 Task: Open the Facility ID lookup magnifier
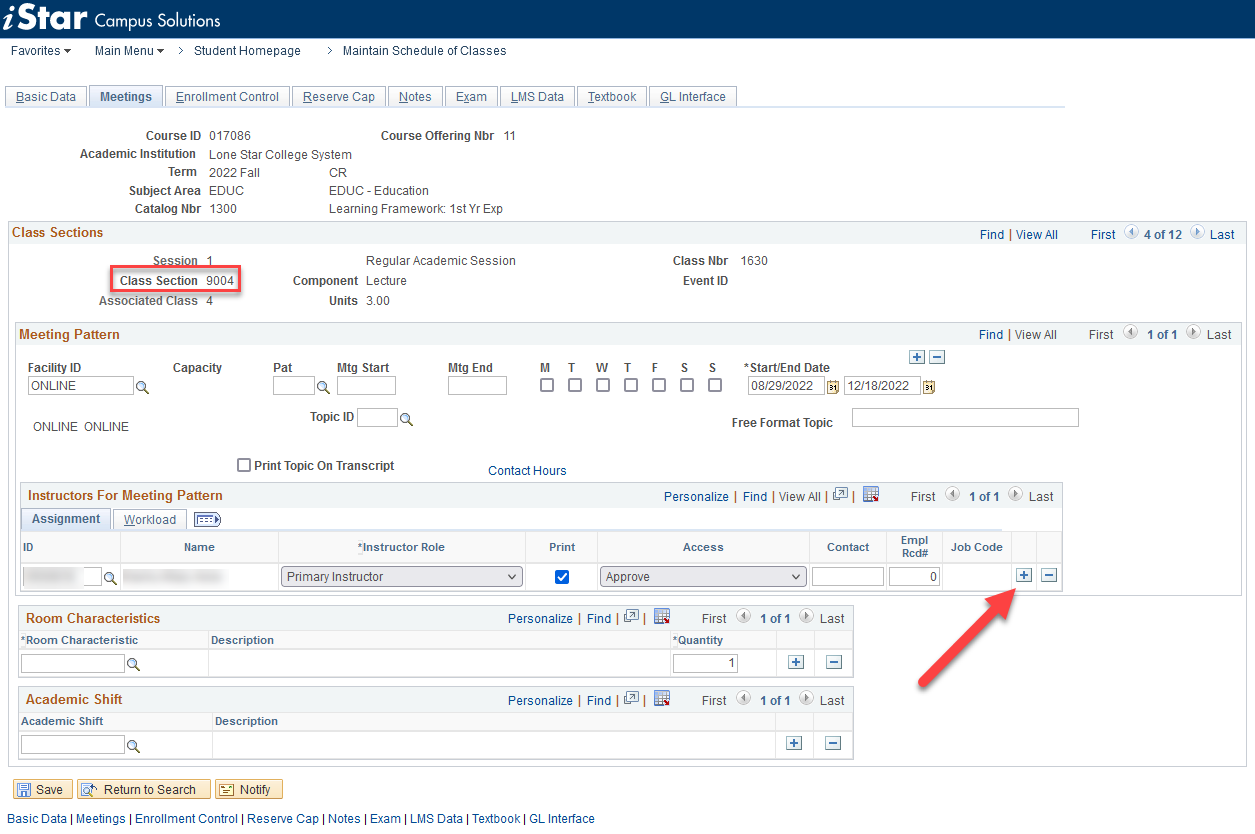tap(143, 387)
